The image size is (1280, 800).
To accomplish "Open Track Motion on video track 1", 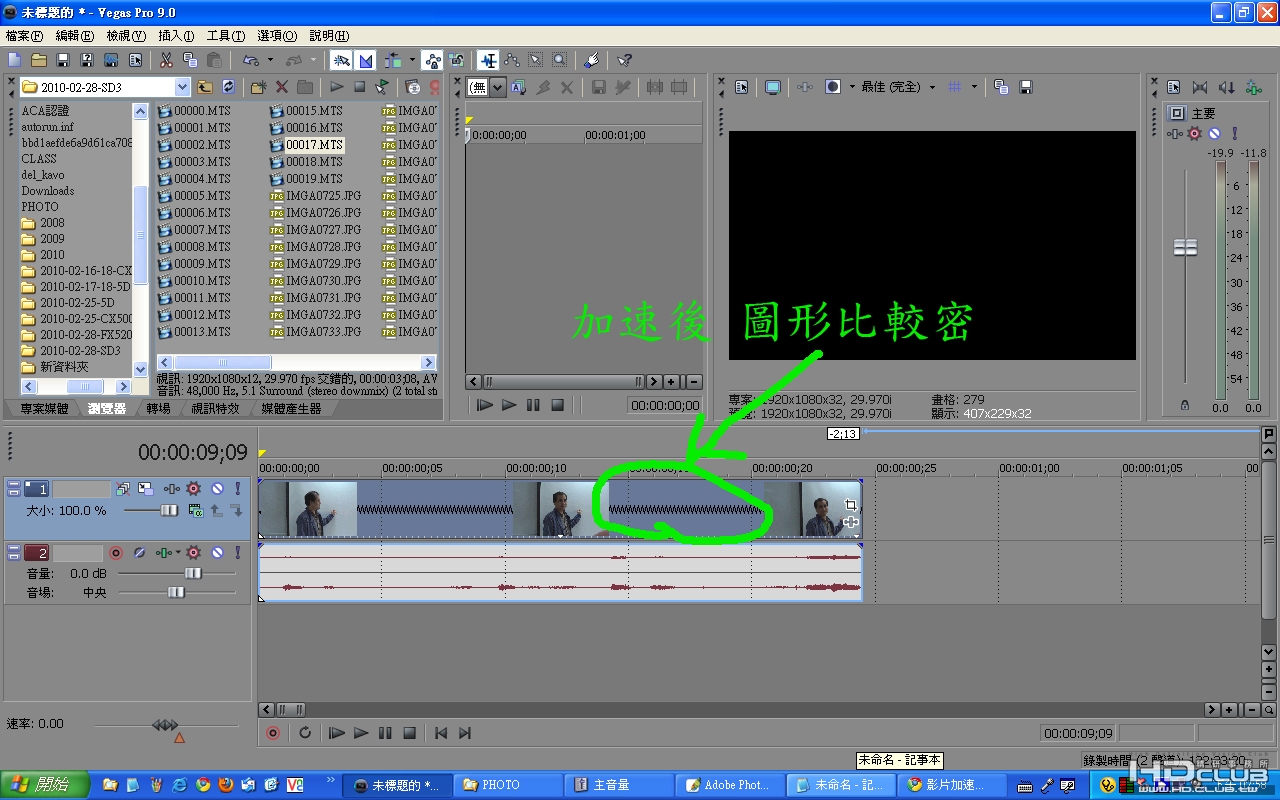I will (146, 489).
